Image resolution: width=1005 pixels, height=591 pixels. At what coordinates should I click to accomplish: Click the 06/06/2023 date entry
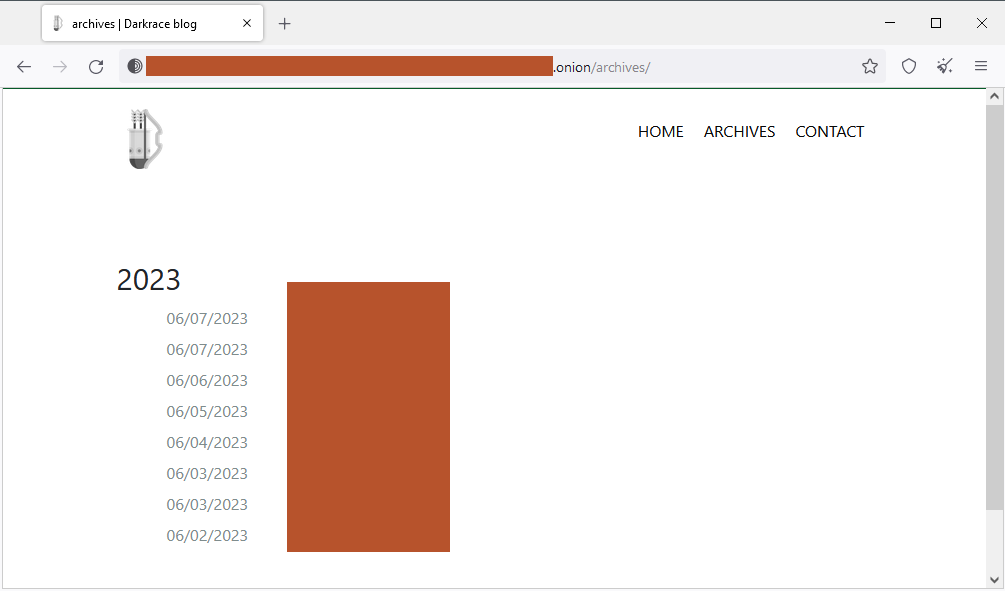click(207, 381)
